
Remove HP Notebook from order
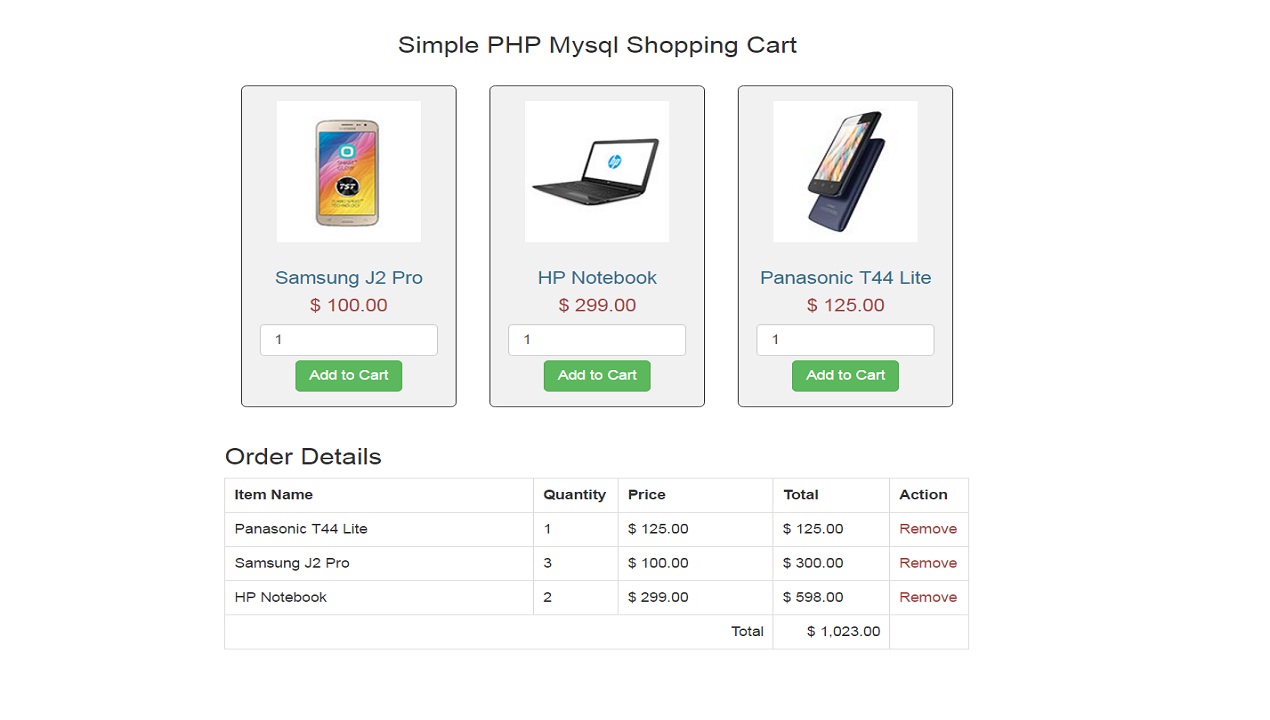927,597
